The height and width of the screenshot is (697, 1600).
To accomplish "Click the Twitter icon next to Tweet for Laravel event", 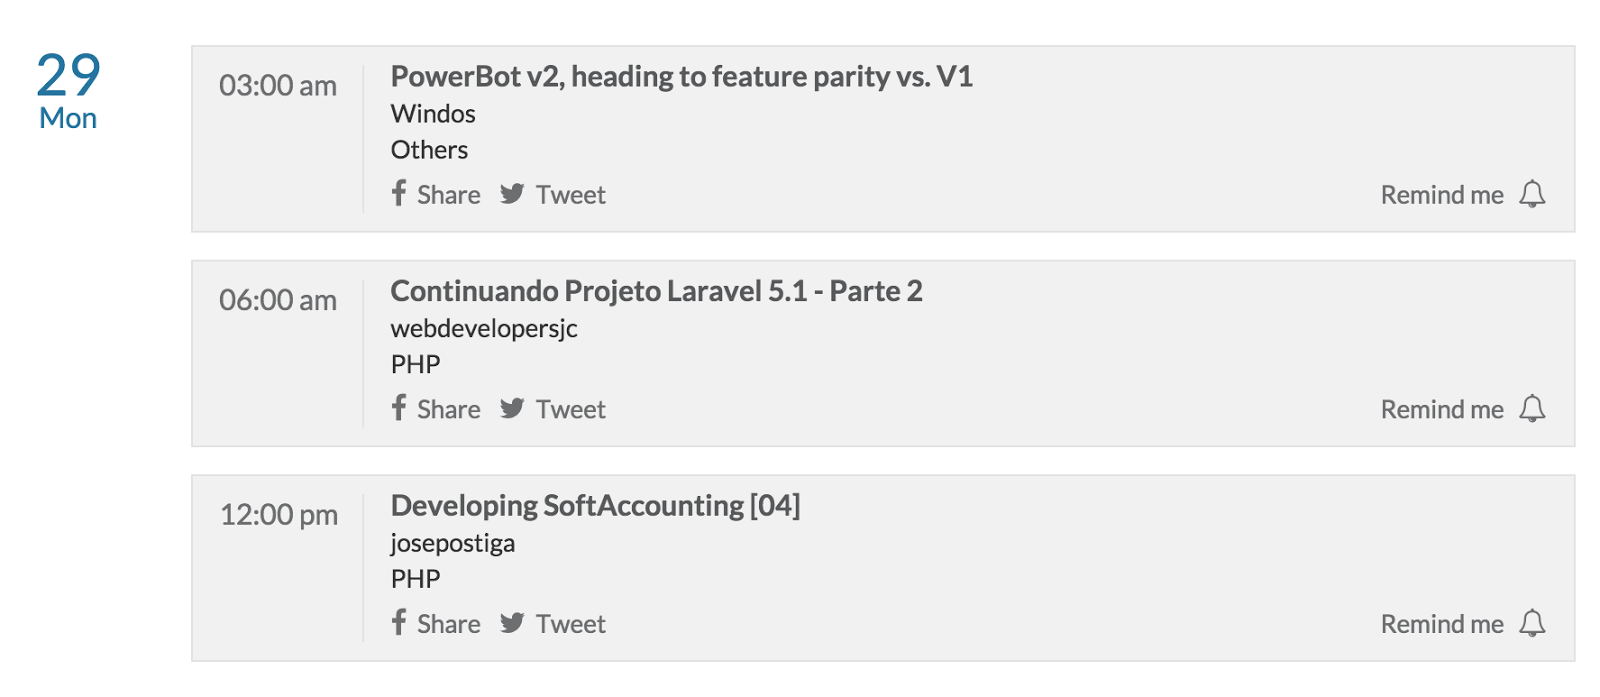I will click(x=513, y=408).
